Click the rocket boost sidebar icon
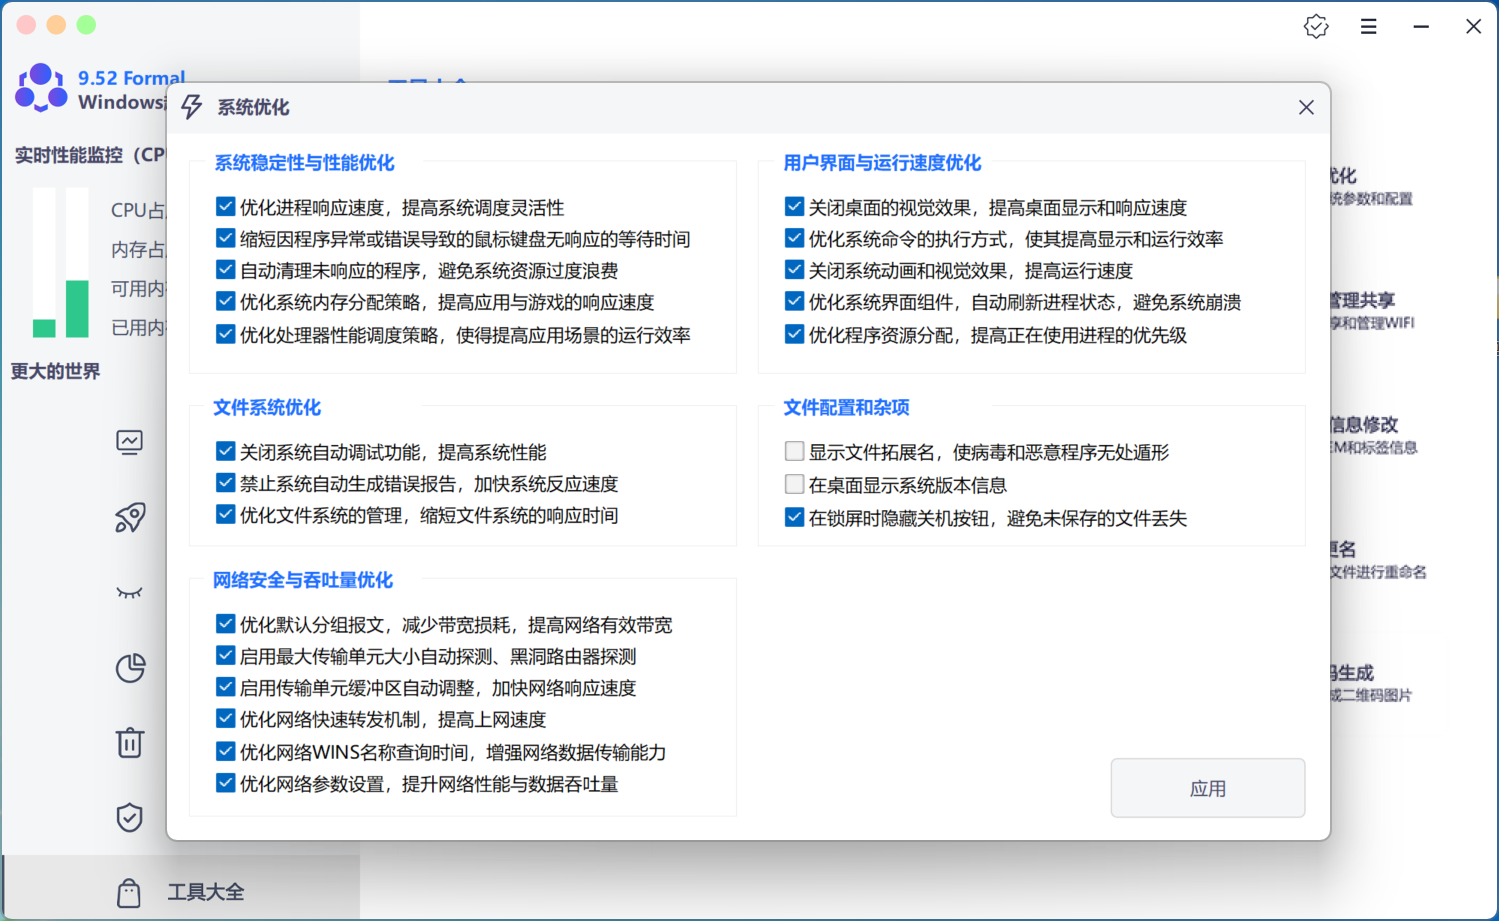This screenshot has height=921, width=1499. click(x=130, y=517)
